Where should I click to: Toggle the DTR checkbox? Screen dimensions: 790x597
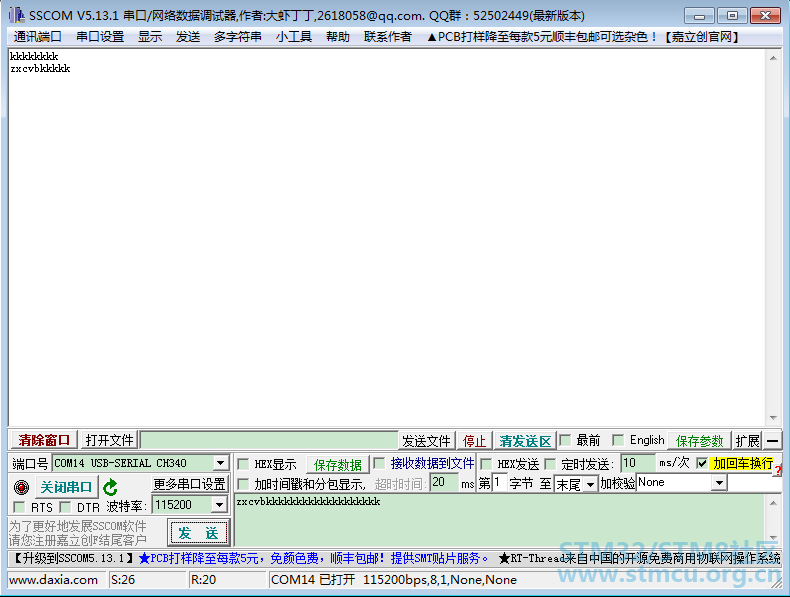tap(65, 506)
